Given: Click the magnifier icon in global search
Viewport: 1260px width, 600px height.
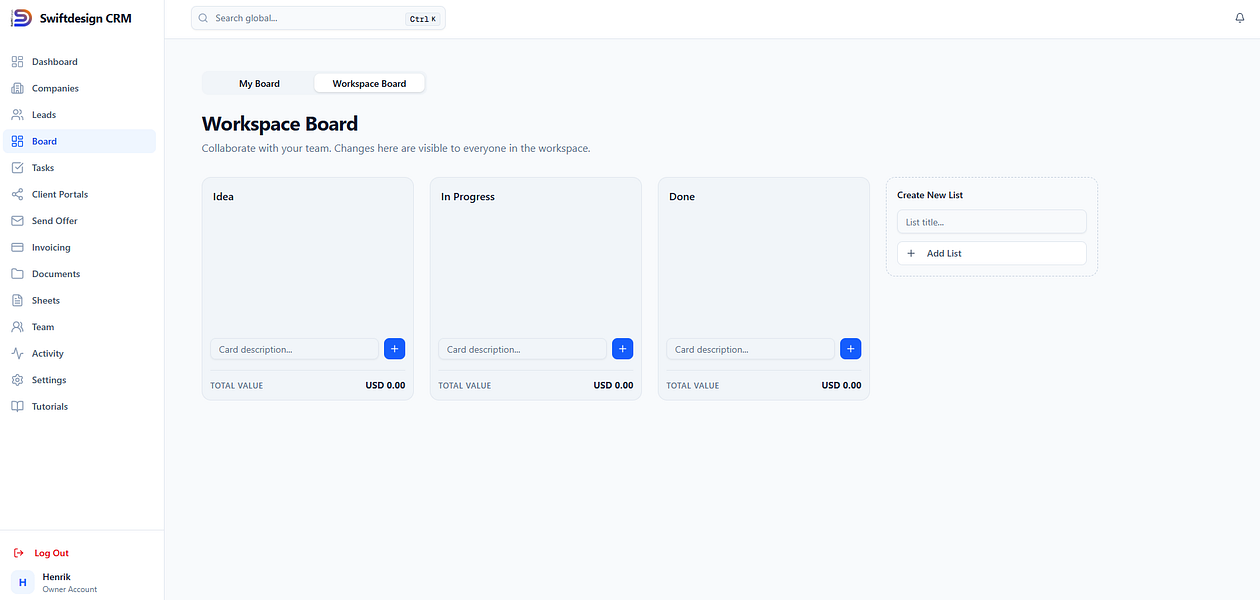Looking at the screenshot, I should click(x=203, y=18).
